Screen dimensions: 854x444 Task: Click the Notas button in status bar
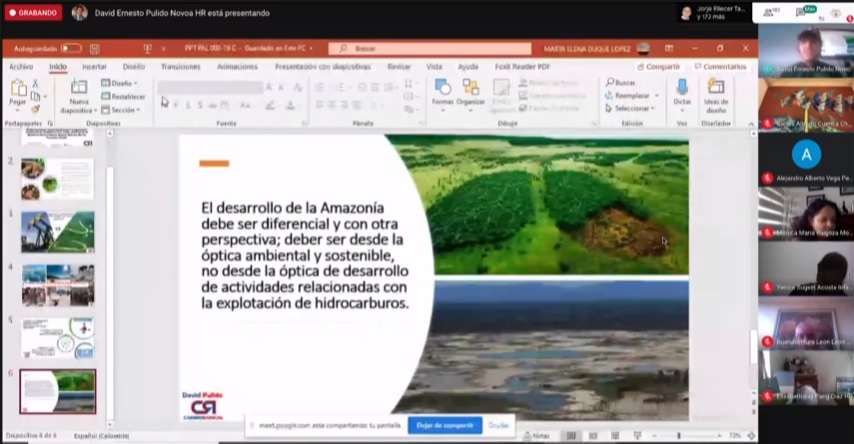pos(536,436)
